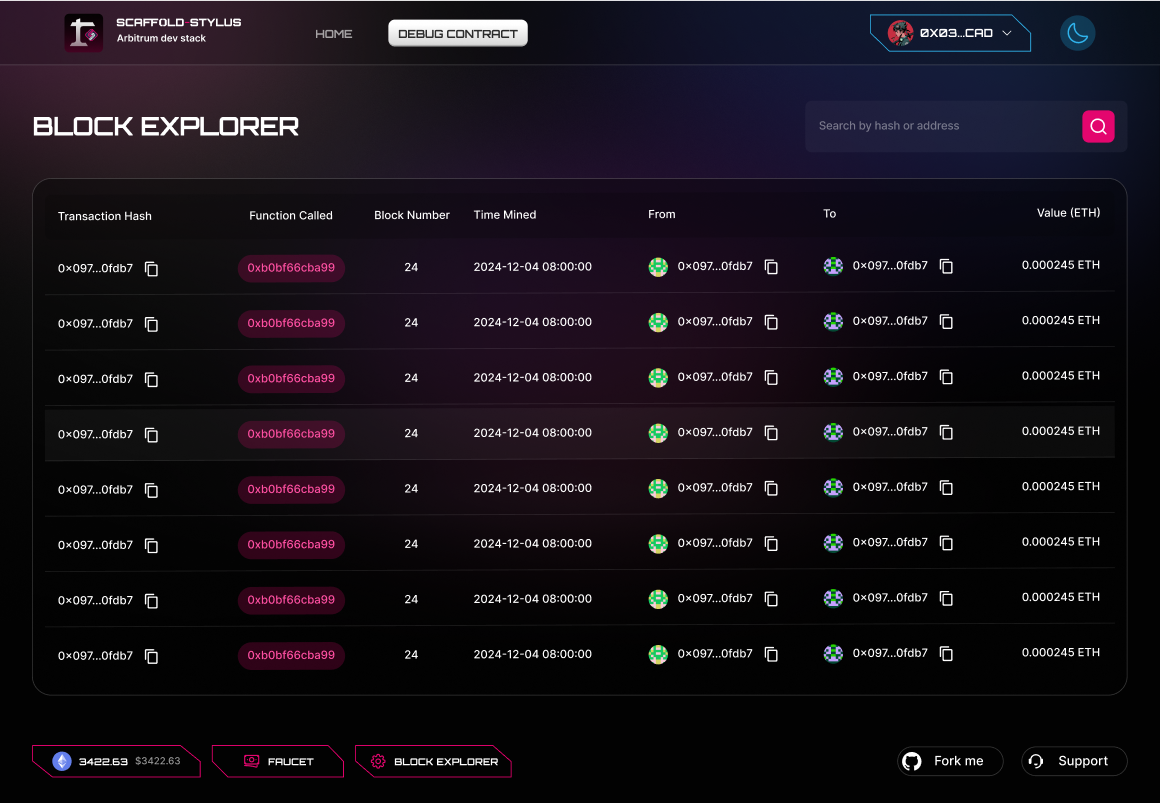1160x803 pixels.
Task: Click the magenta search icon button
Action: point(1098,126)
